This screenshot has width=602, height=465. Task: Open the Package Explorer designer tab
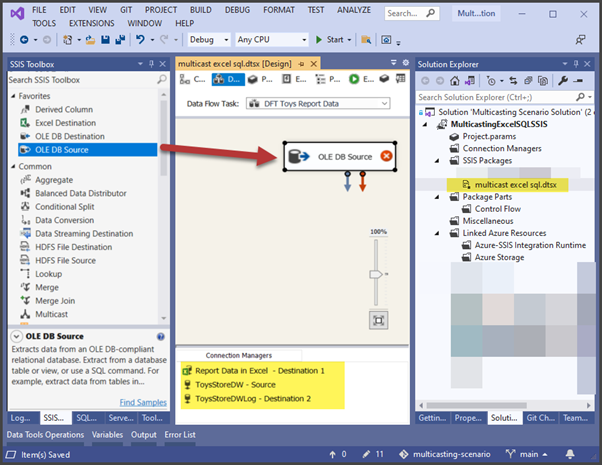pyautogui.click(x=328, y=79)
